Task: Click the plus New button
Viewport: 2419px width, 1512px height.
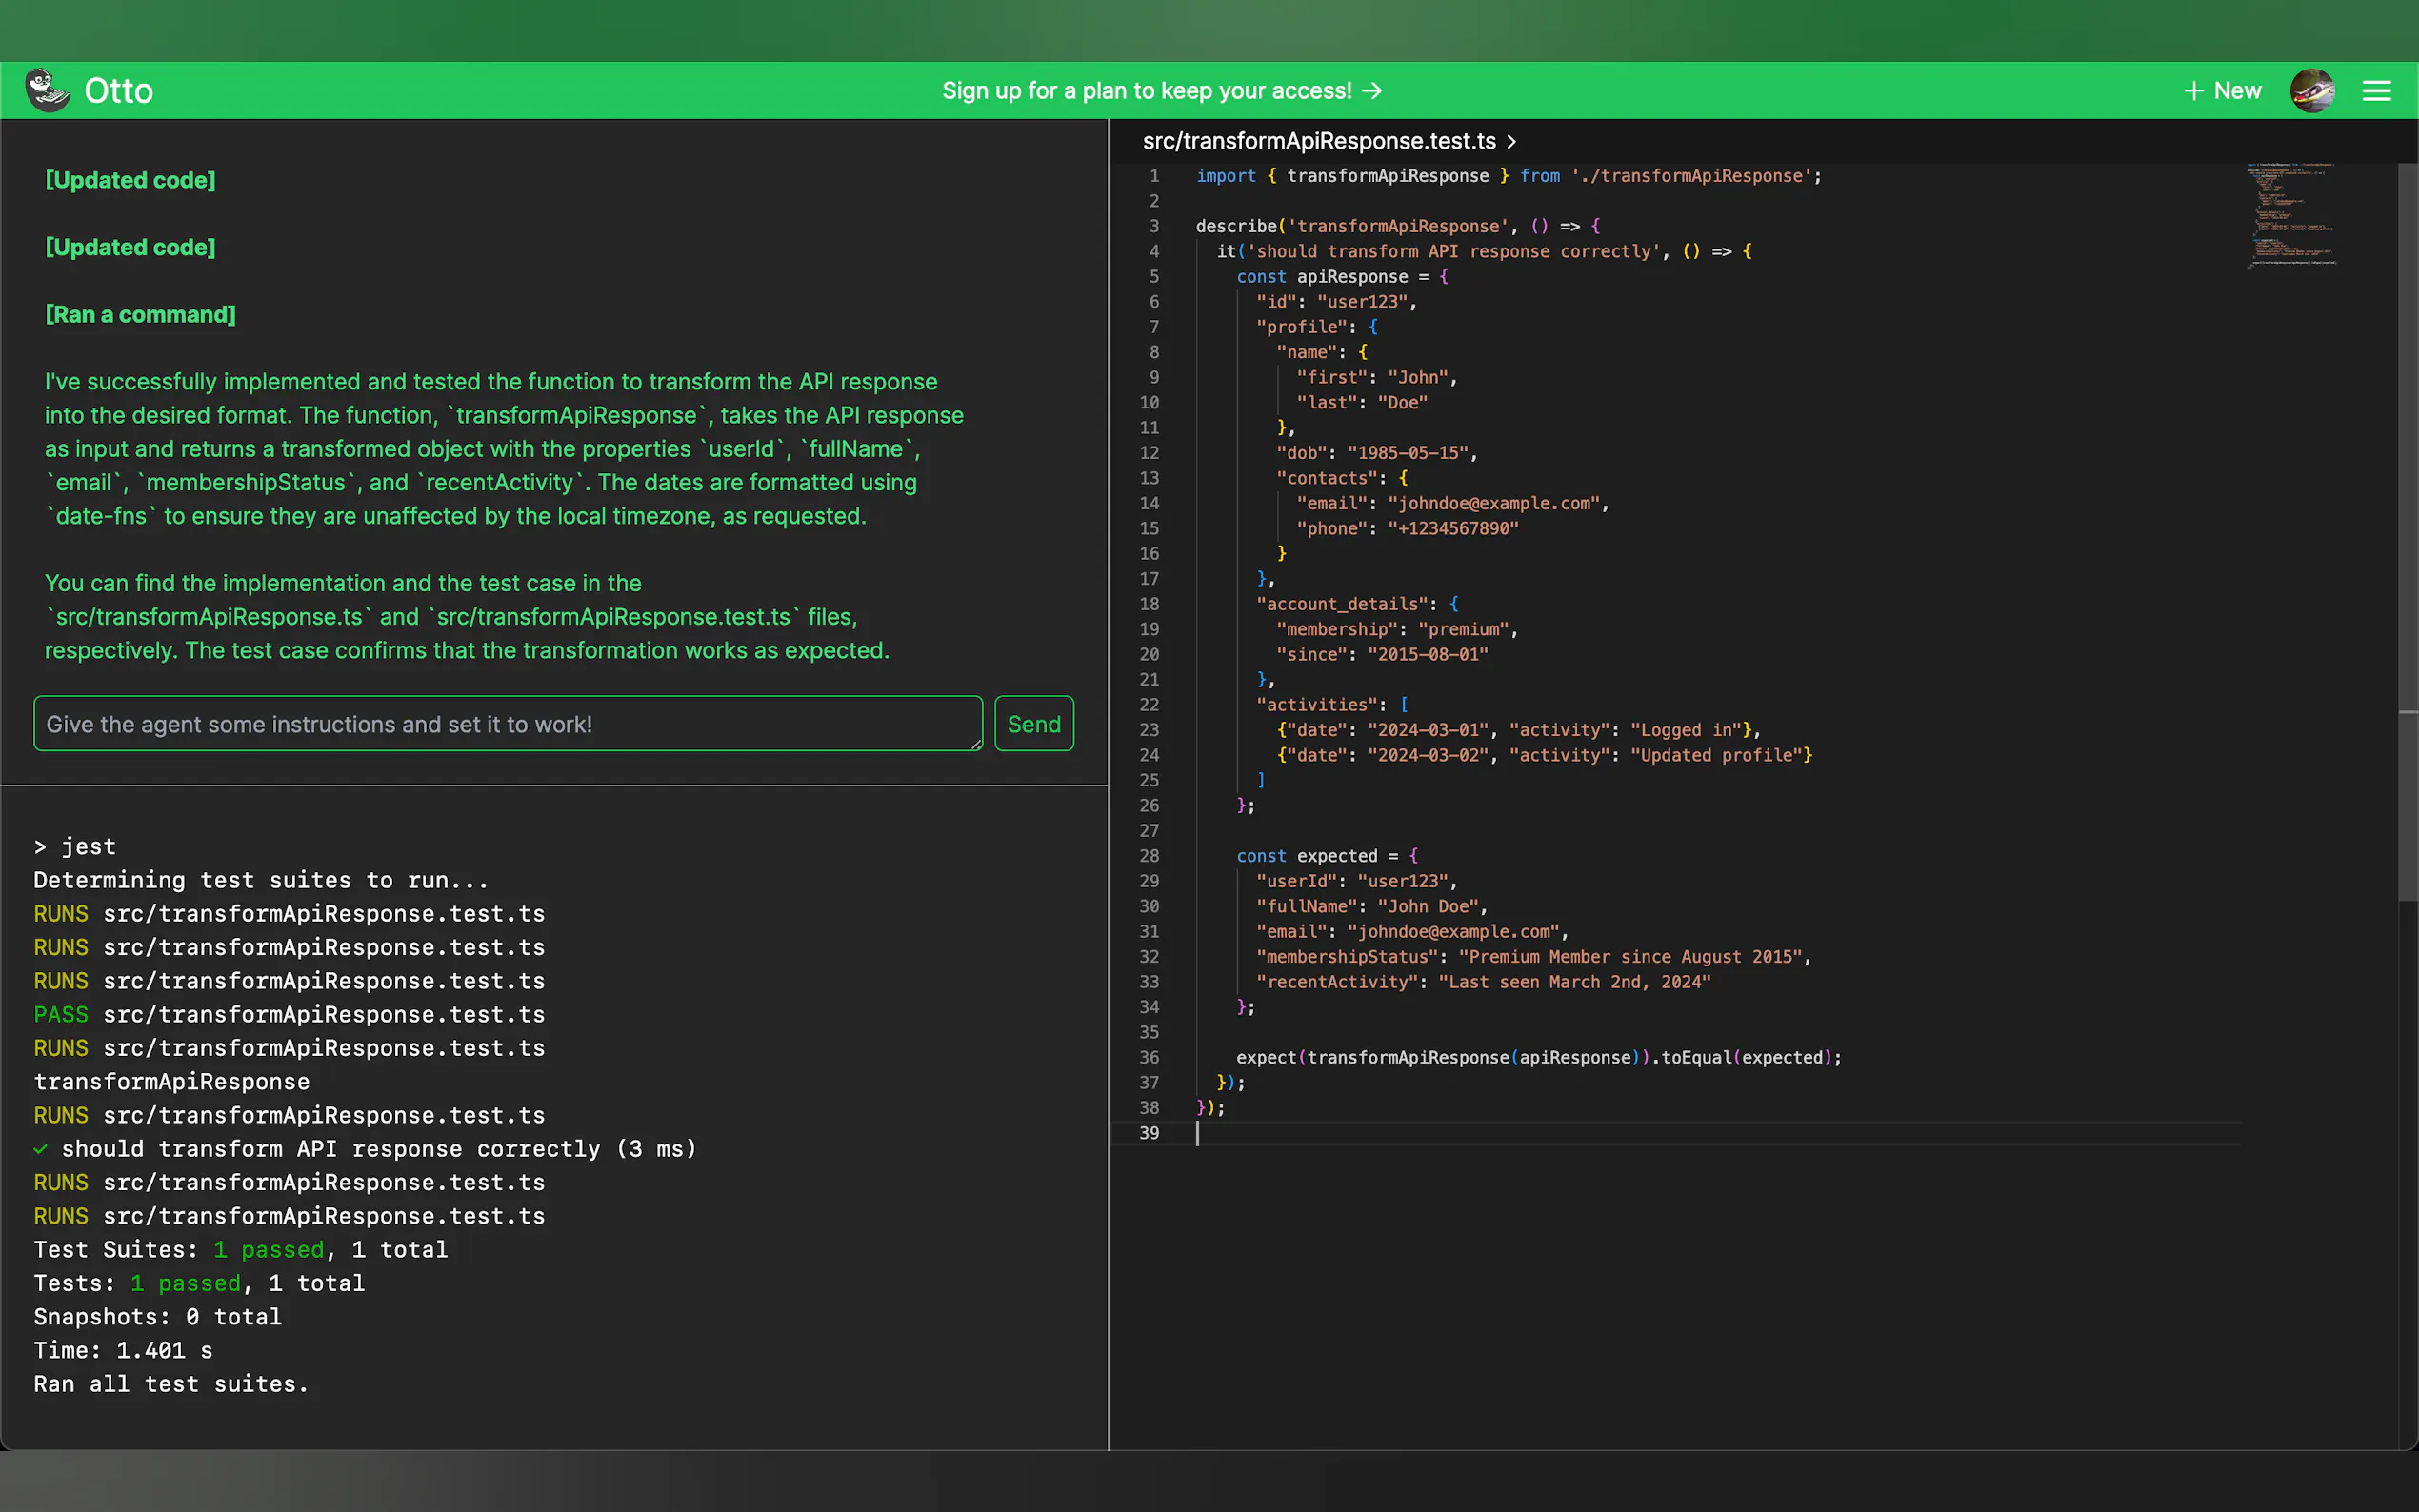Action: 2221,91
